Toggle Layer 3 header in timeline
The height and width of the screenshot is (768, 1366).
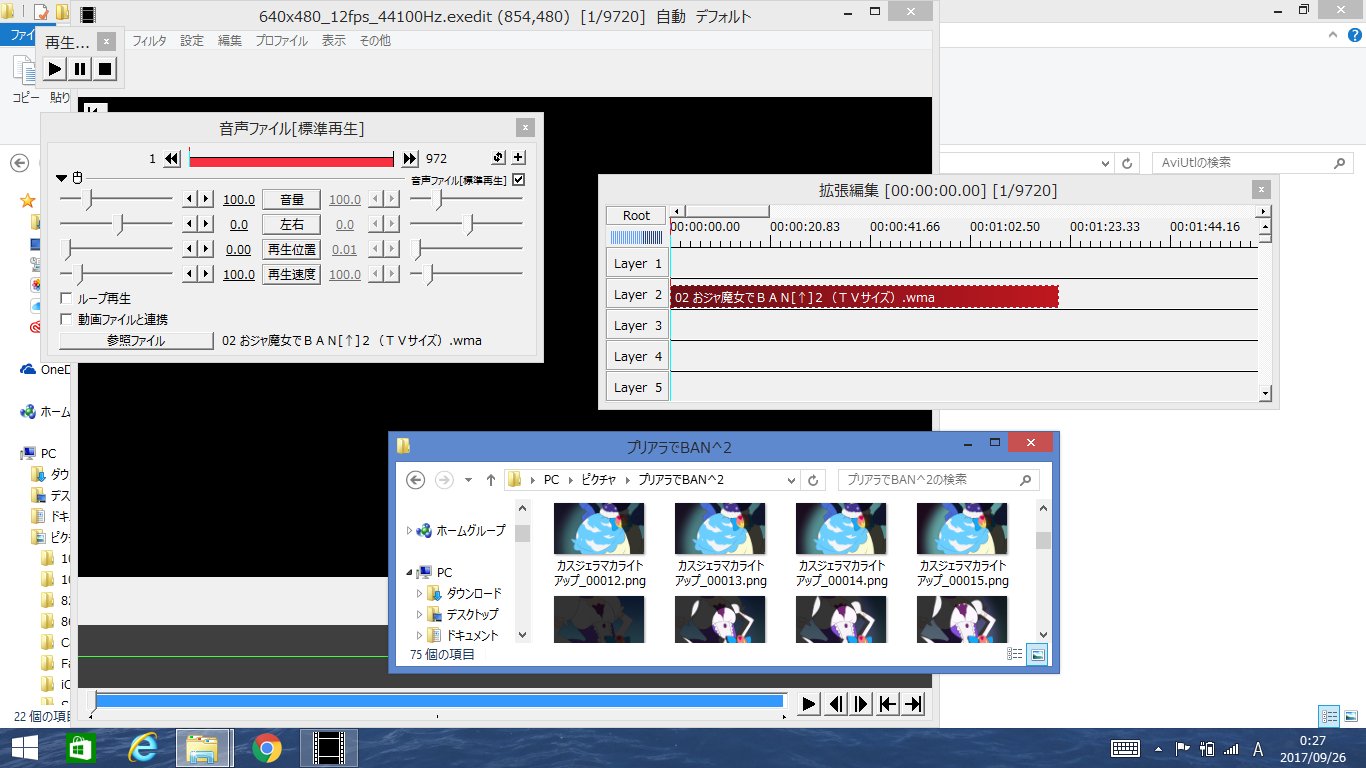(x=637, y=326)
